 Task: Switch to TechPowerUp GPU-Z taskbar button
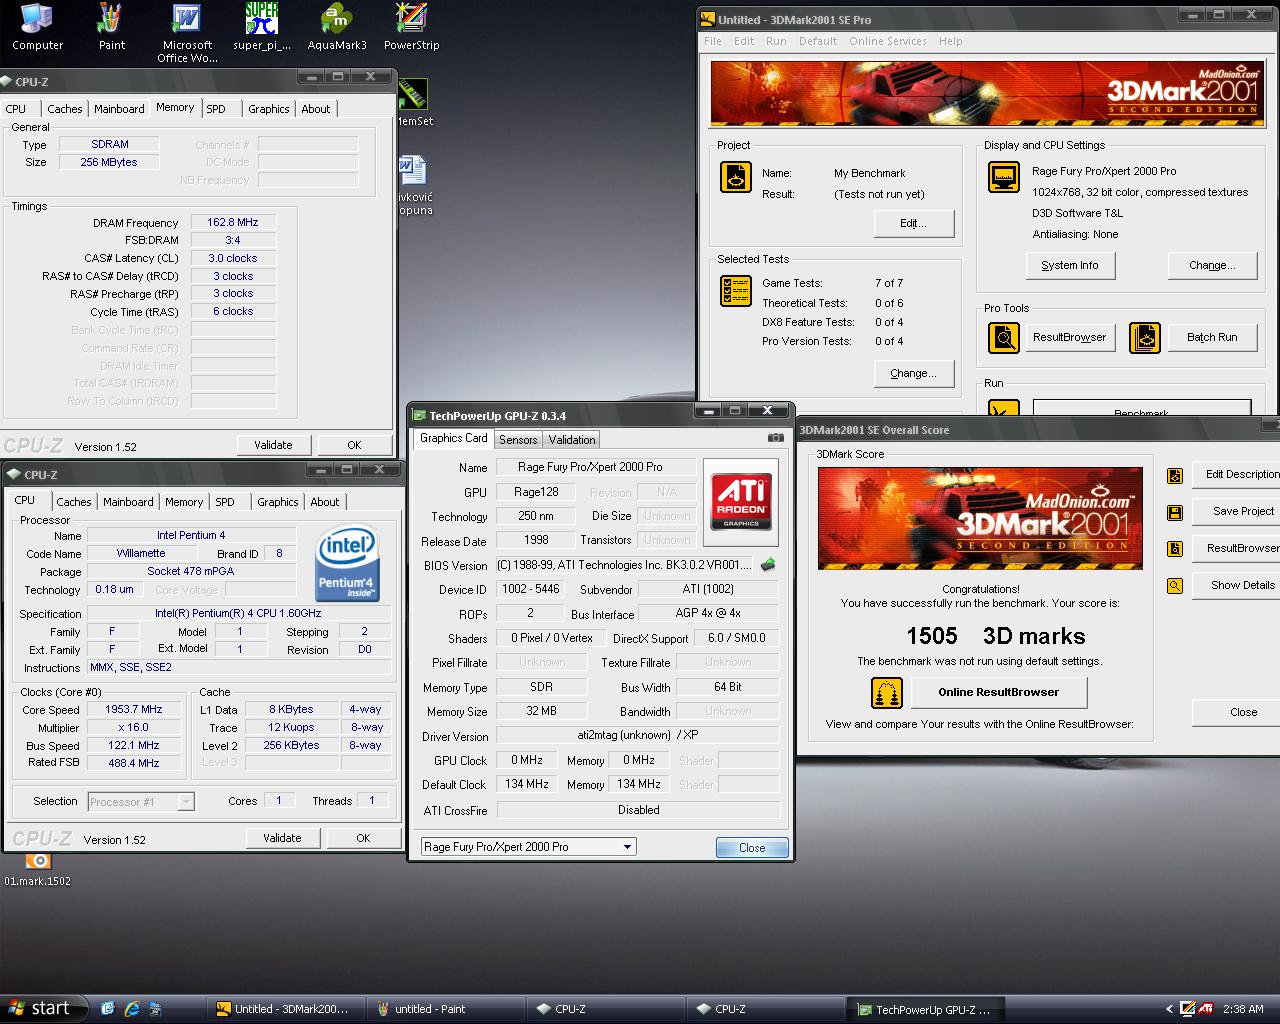[x=925, y=1009]
